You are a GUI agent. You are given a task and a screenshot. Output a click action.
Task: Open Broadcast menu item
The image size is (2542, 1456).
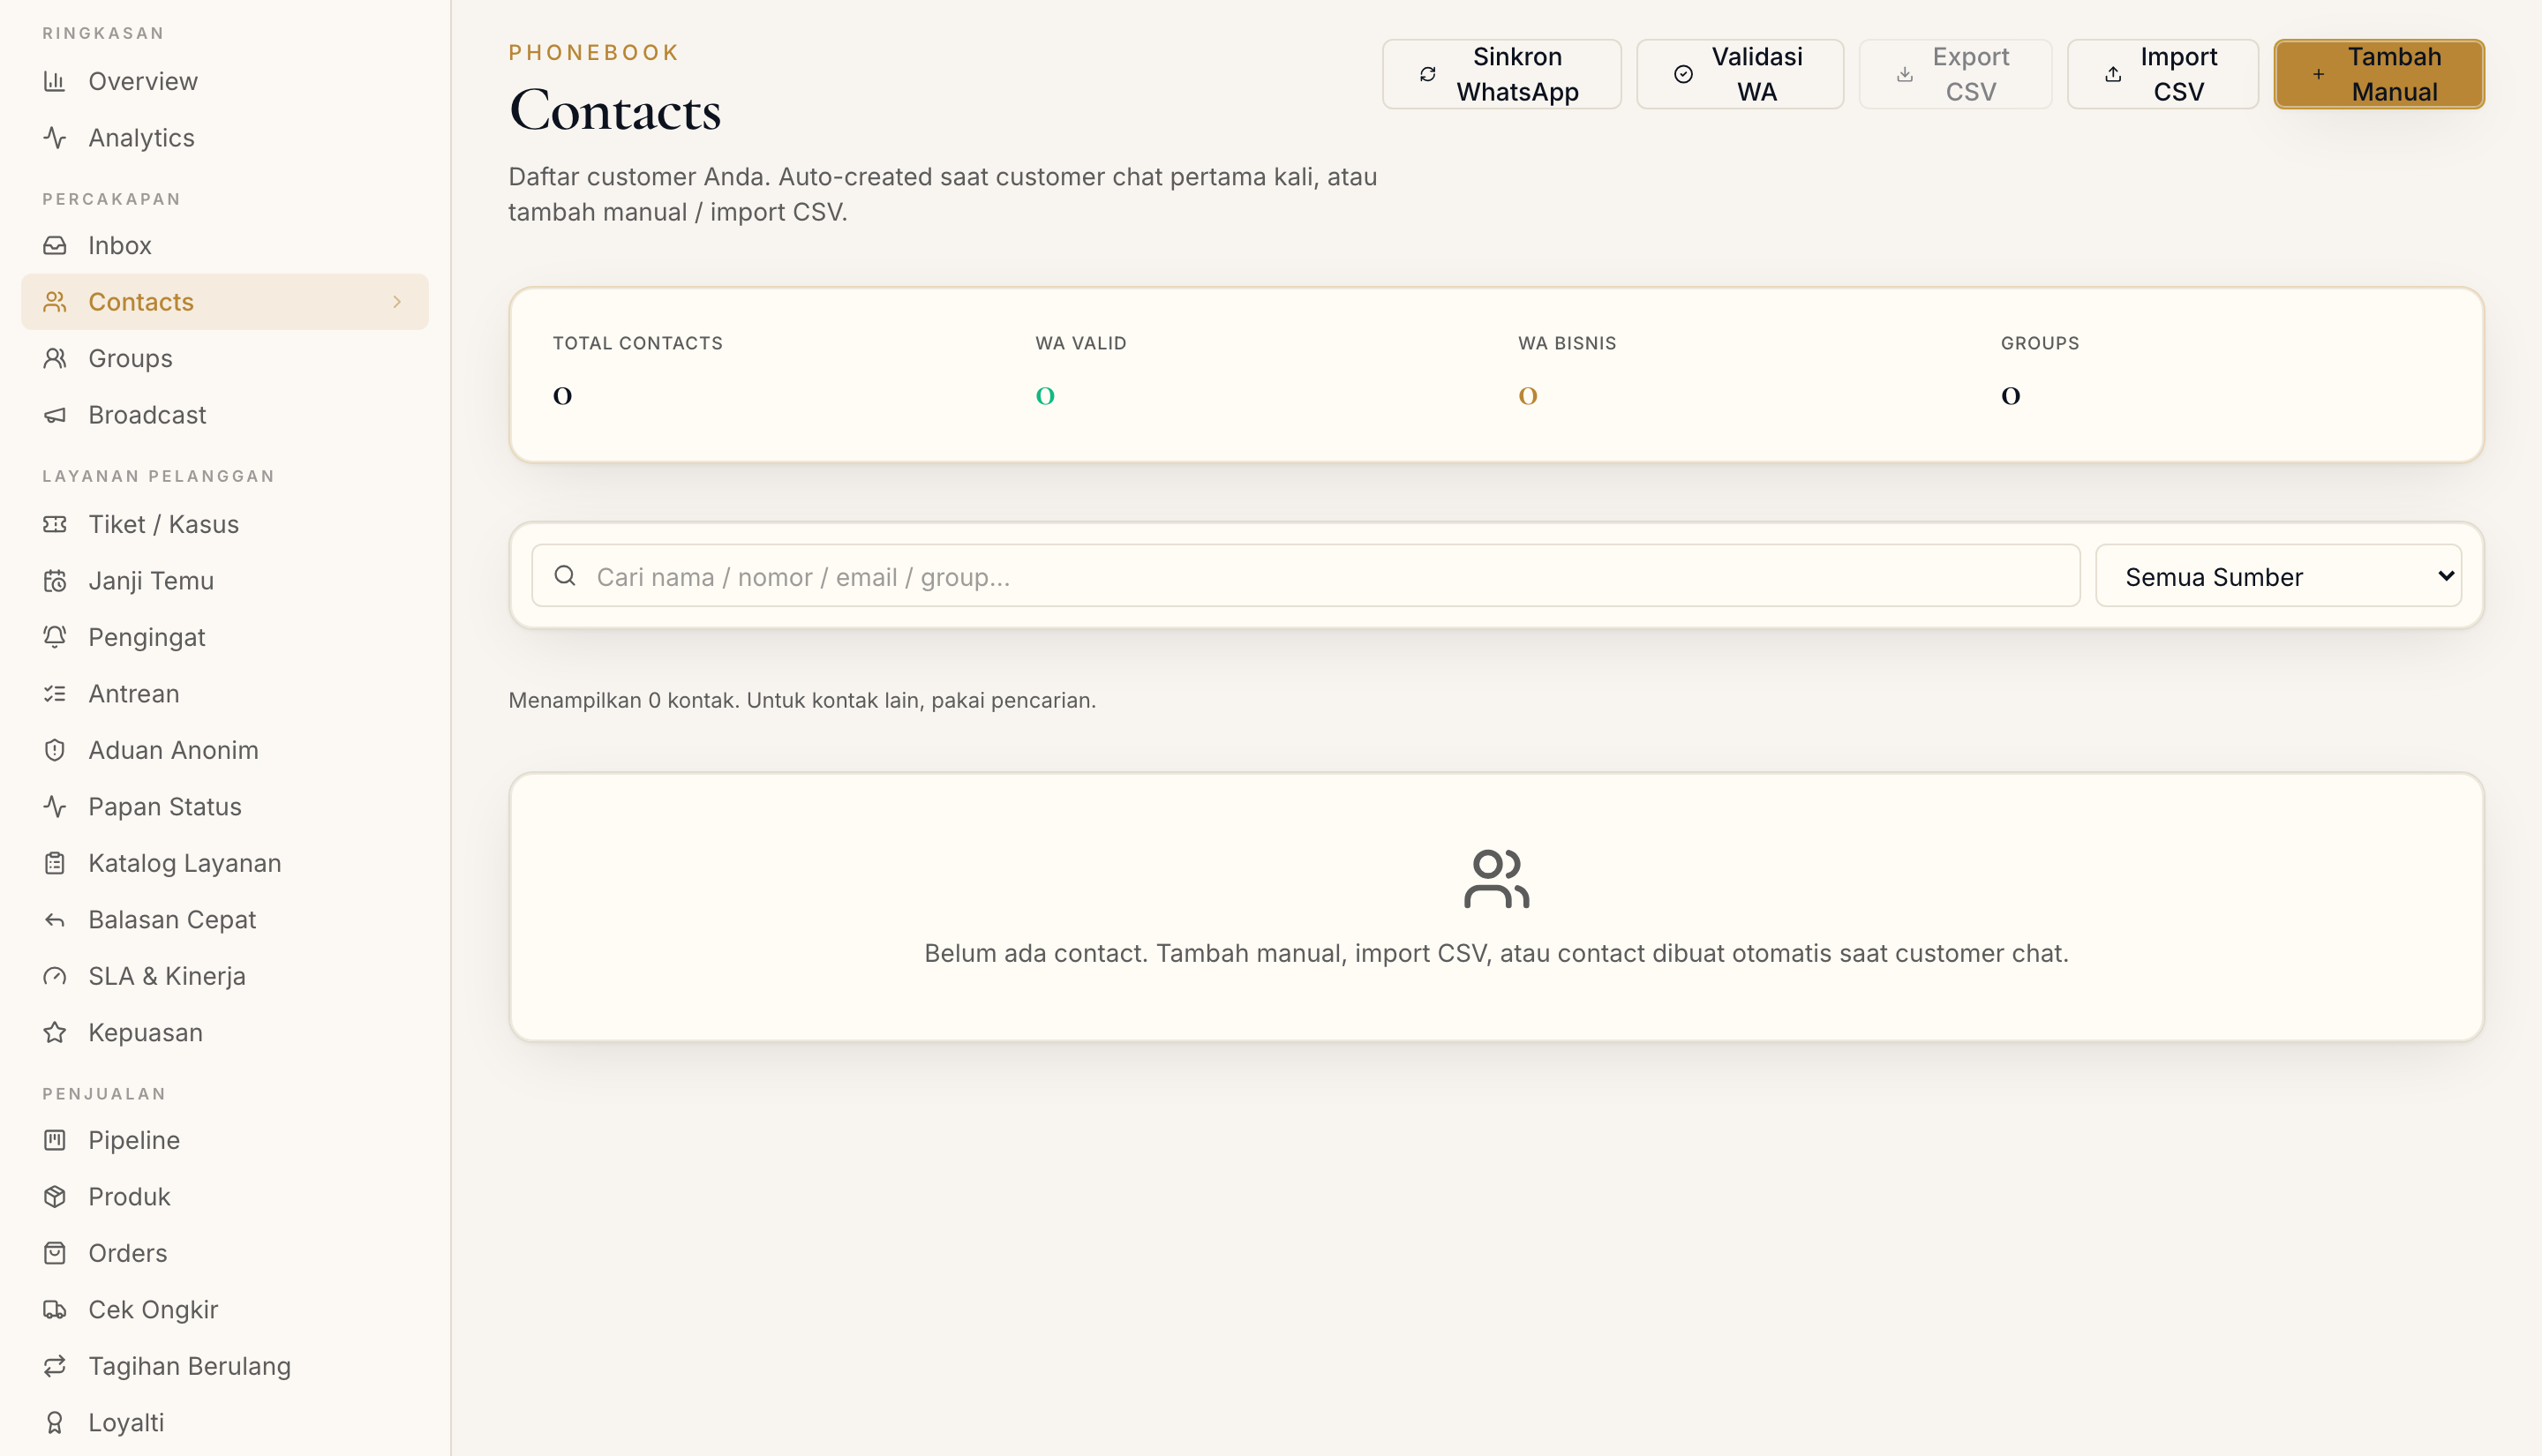pos(225,415)
